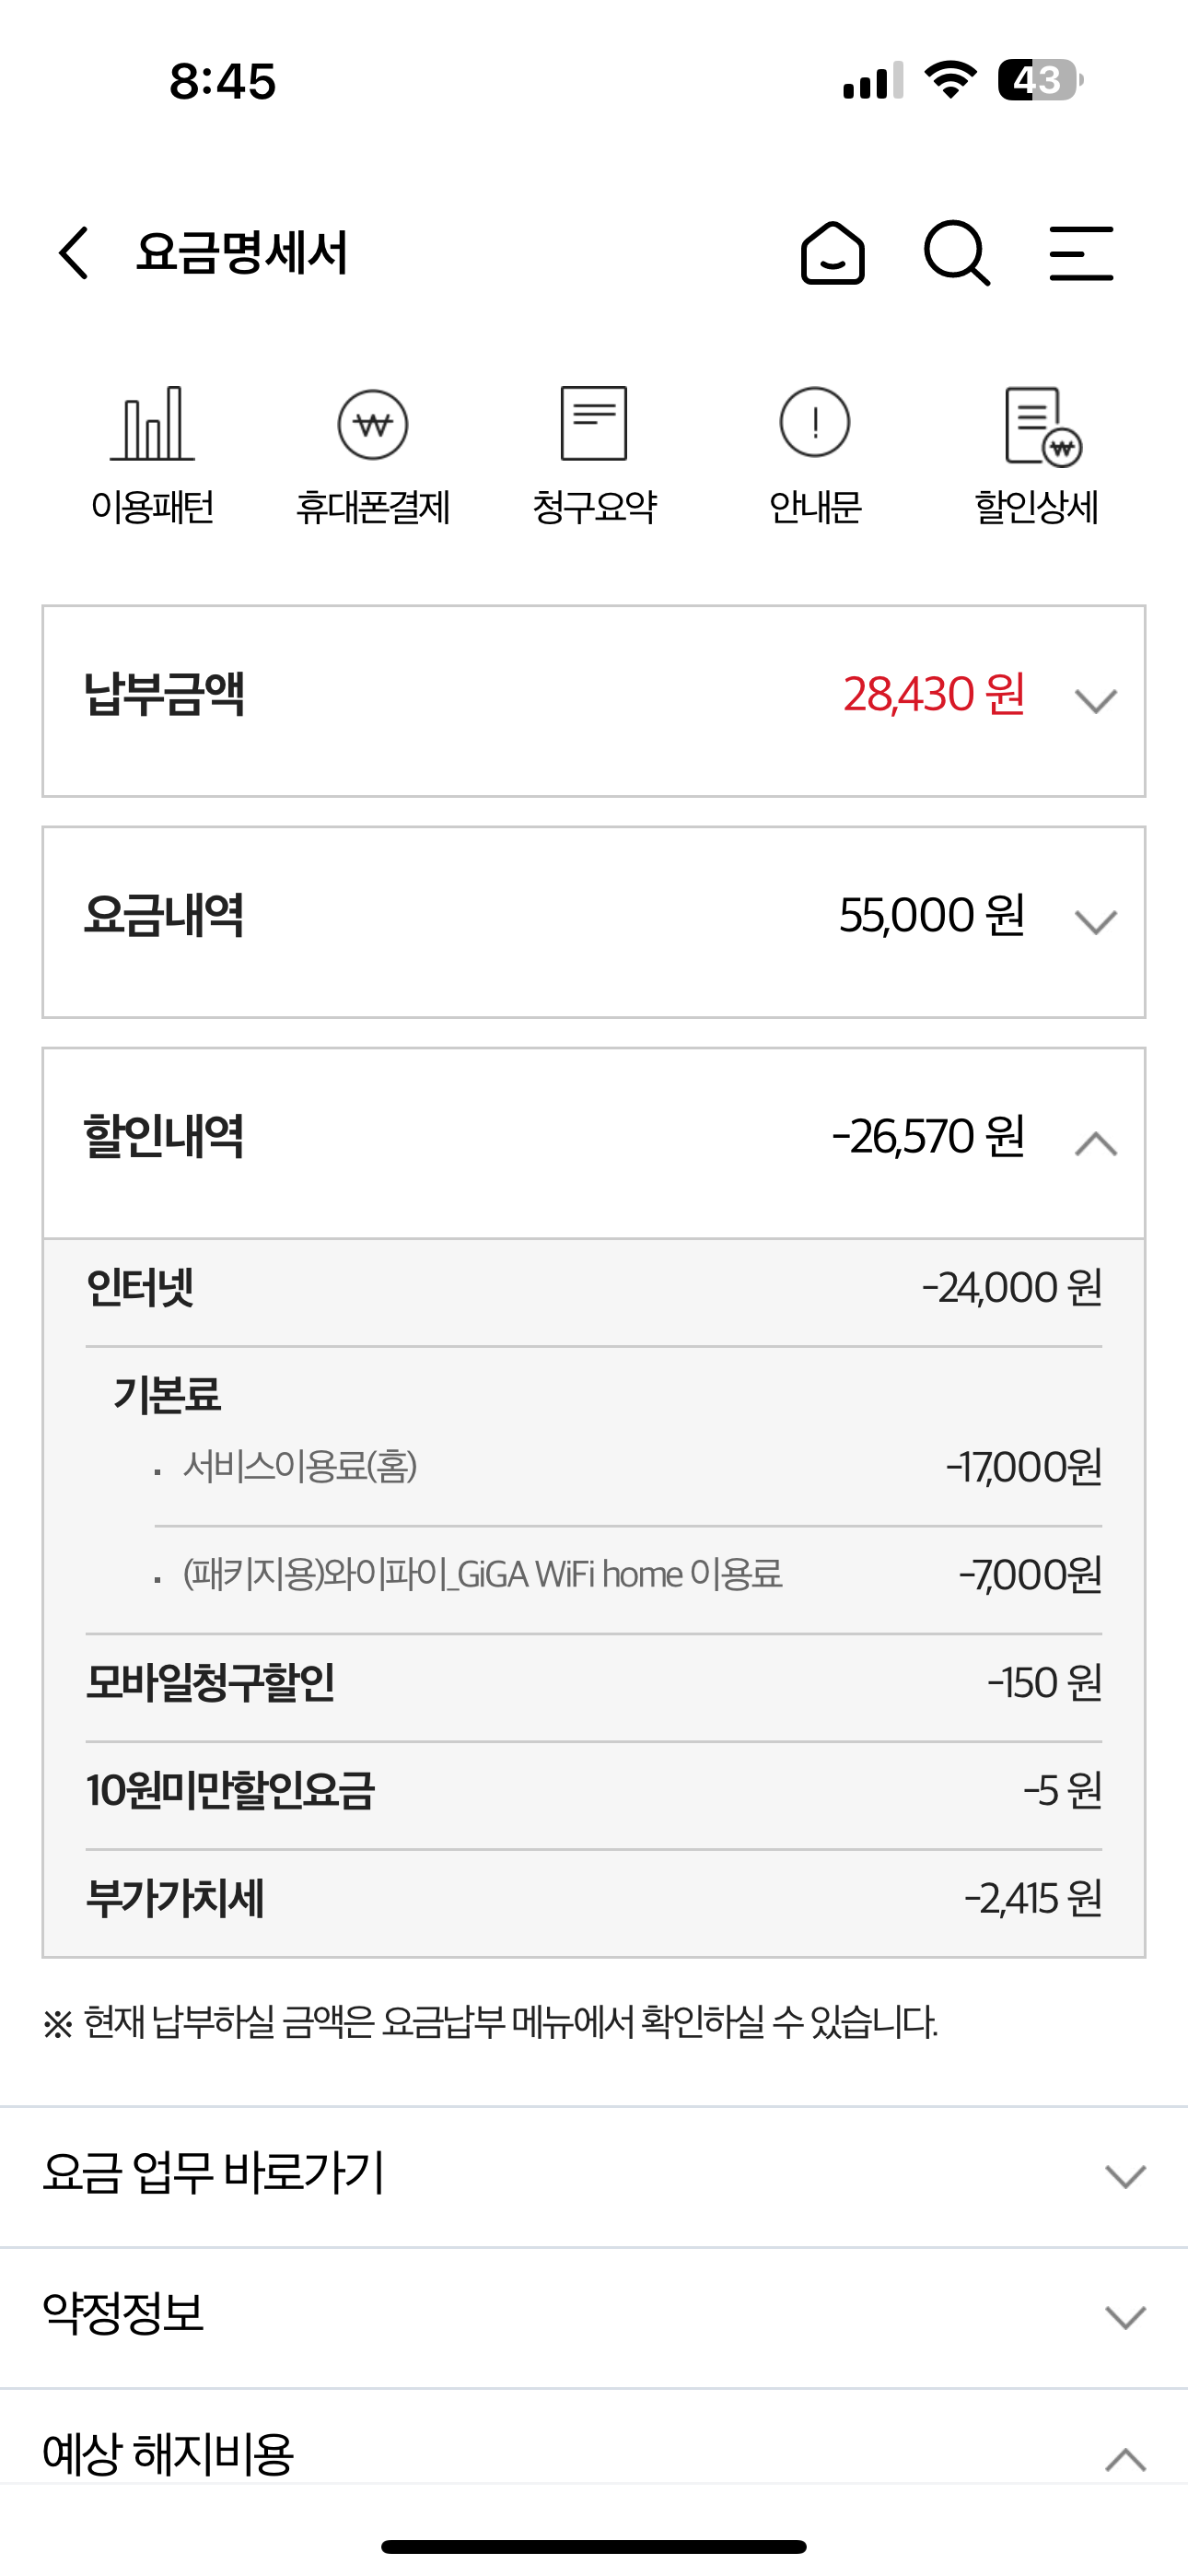
Task: Tap the 요금명세서 page title
Action: pos(242,253)
